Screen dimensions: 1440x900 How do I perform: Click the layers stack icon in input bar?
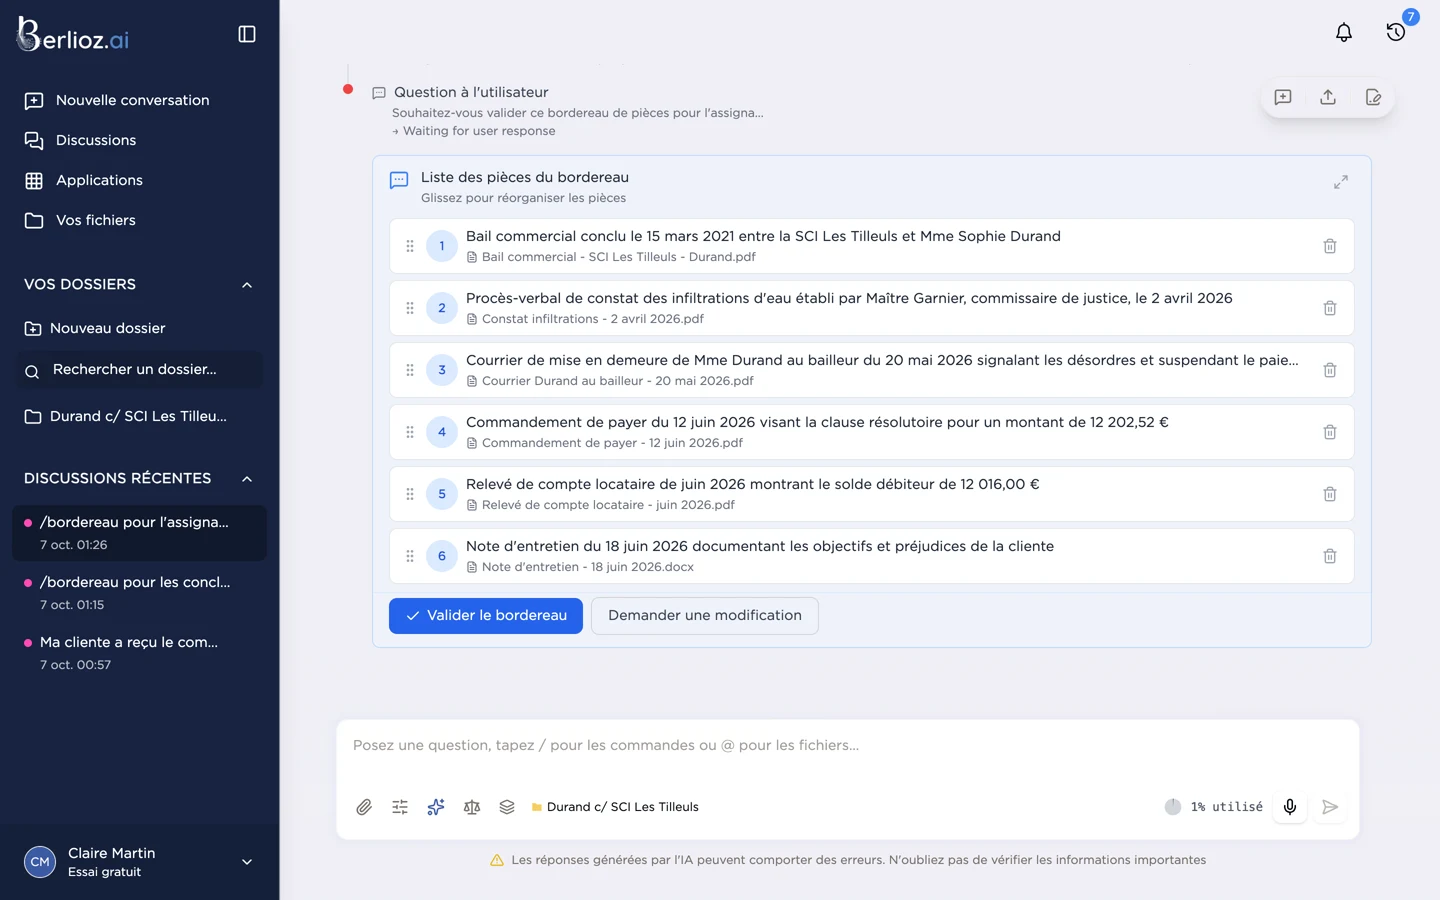(x=507, y=807)
